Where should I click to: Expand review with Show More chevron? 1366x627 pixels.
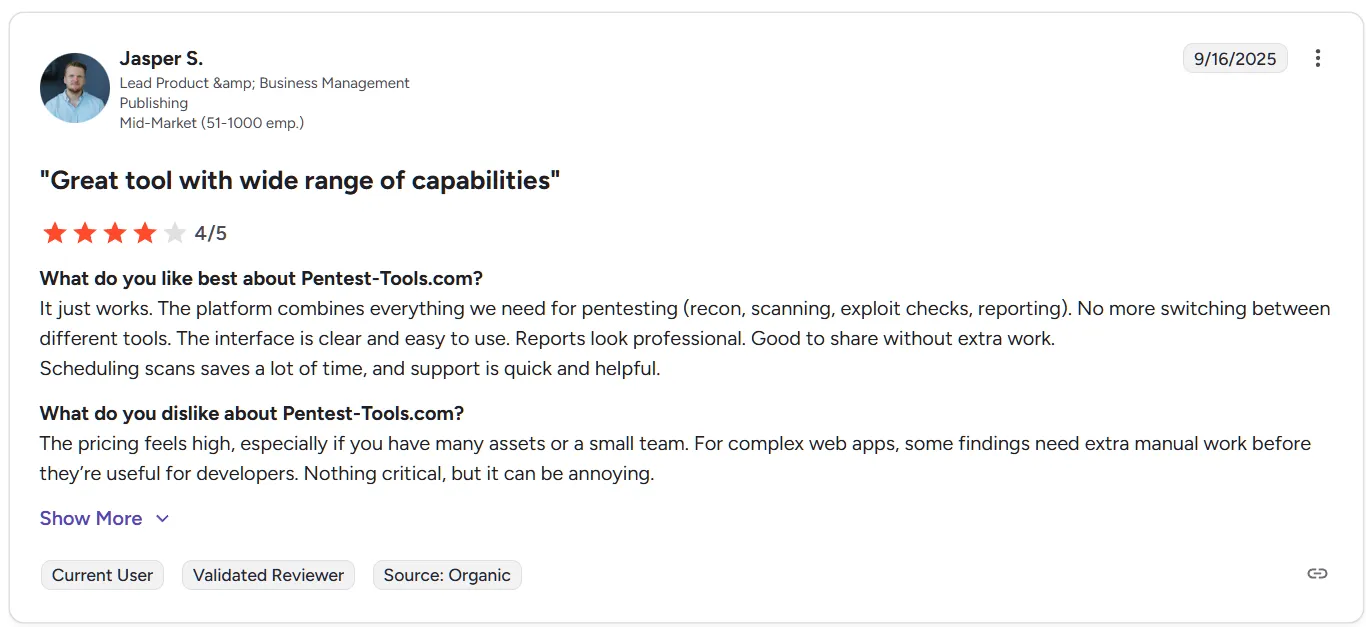[162, 518]
